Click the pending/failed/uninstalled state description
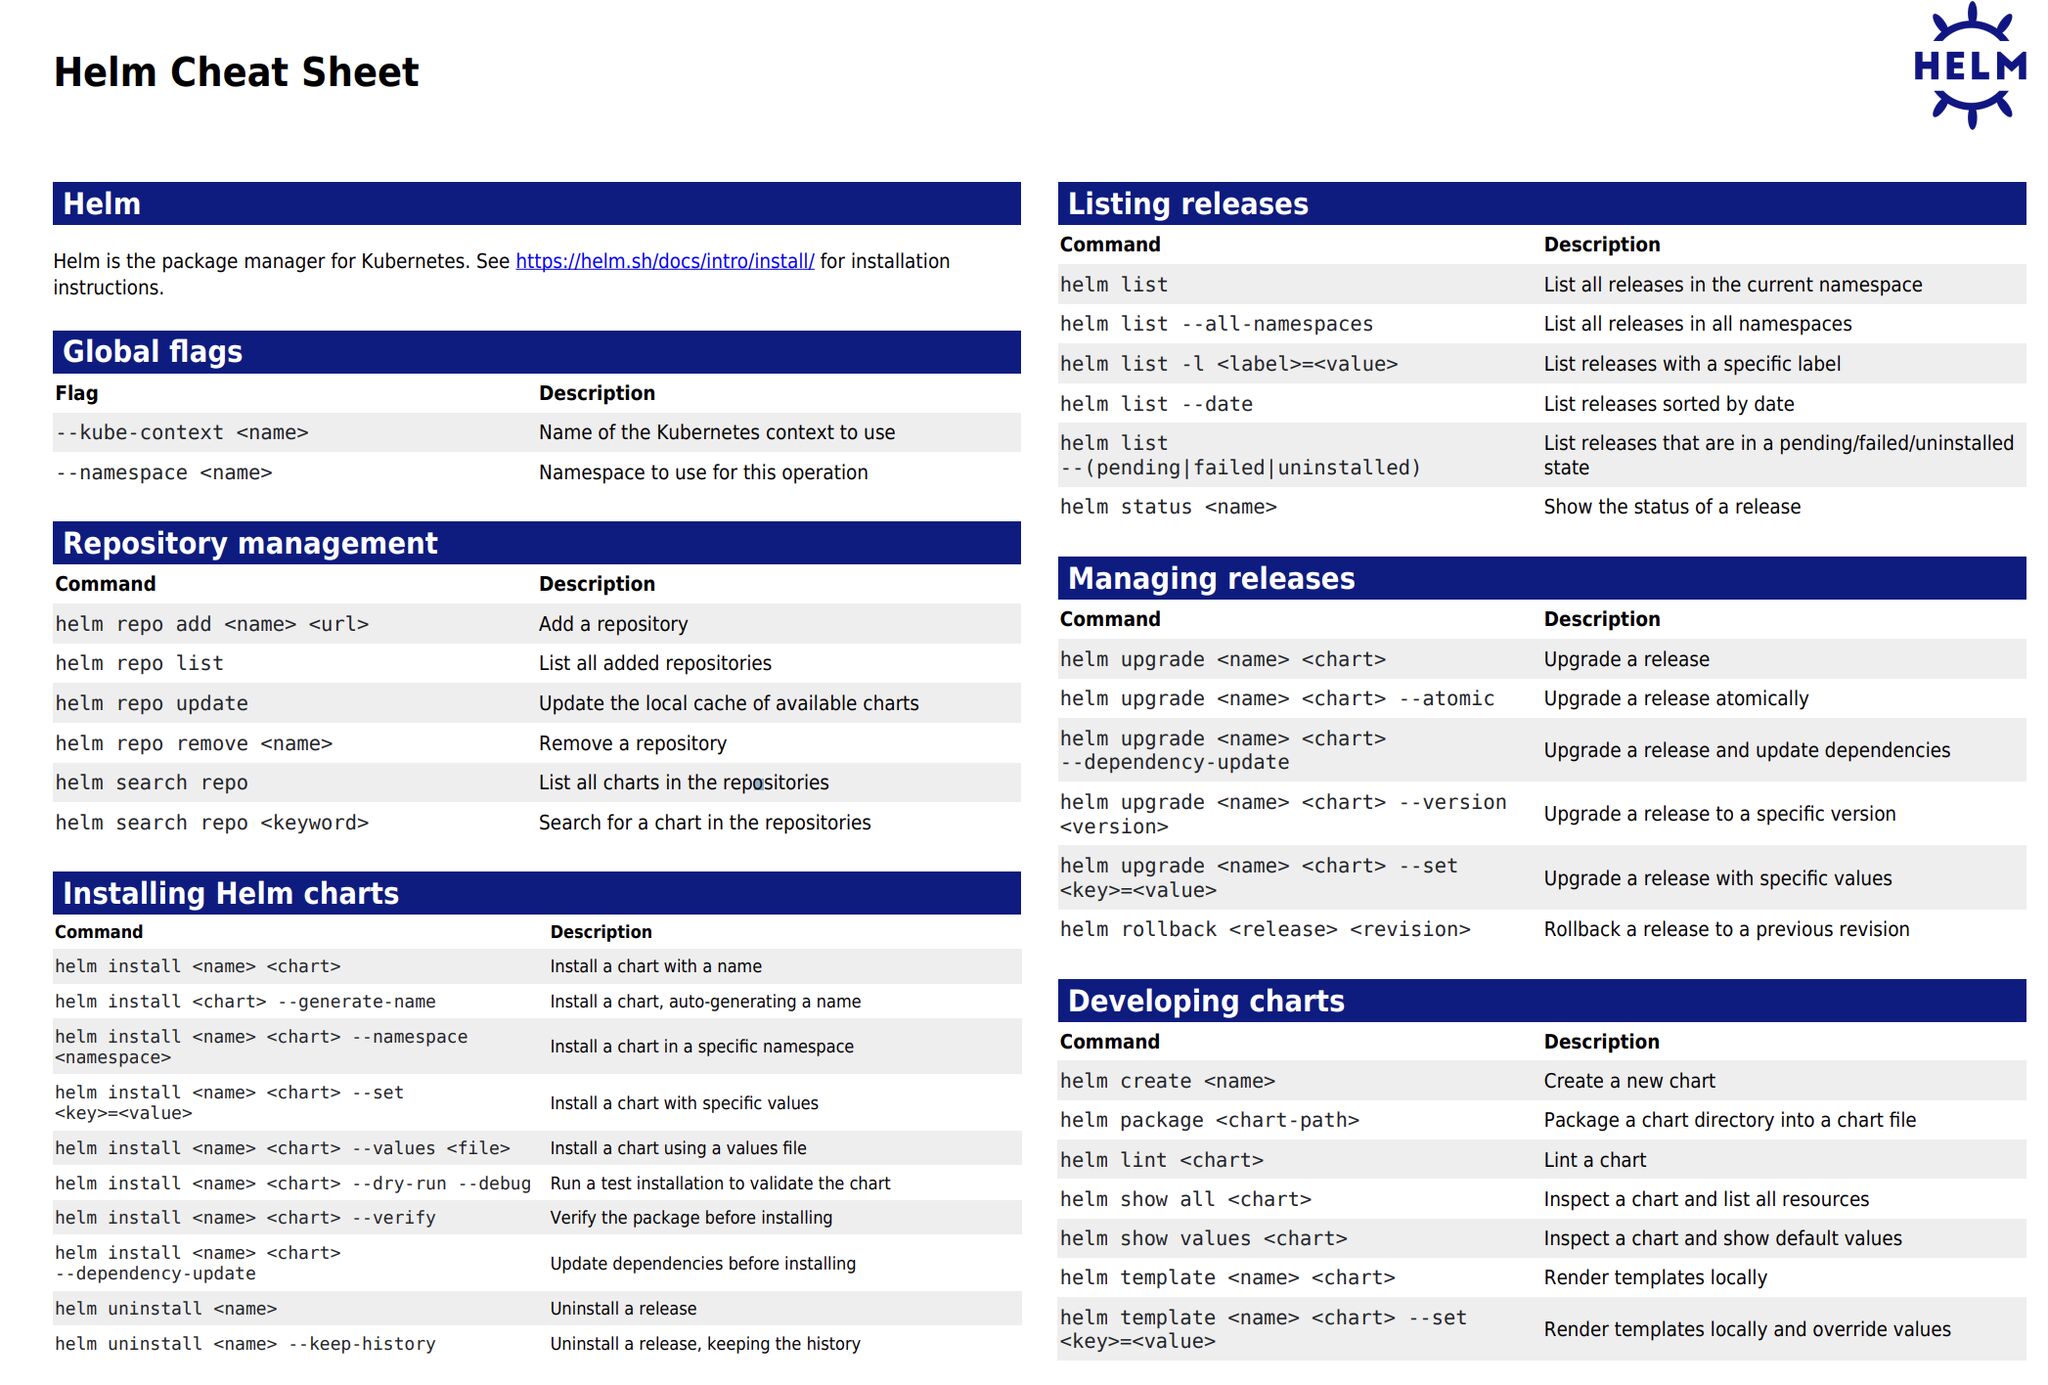 coord(1779,455)
